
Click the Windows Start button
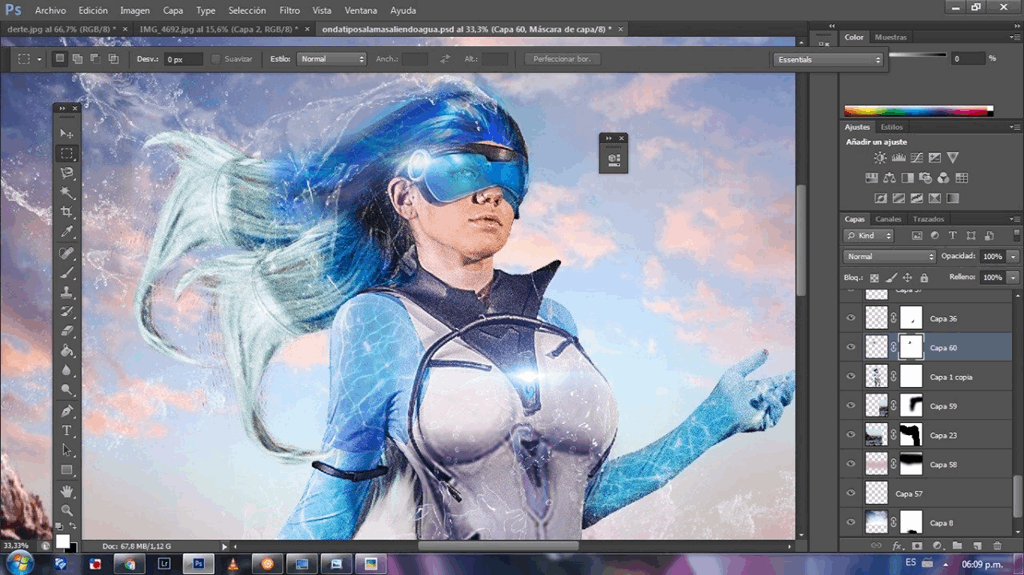20,563
